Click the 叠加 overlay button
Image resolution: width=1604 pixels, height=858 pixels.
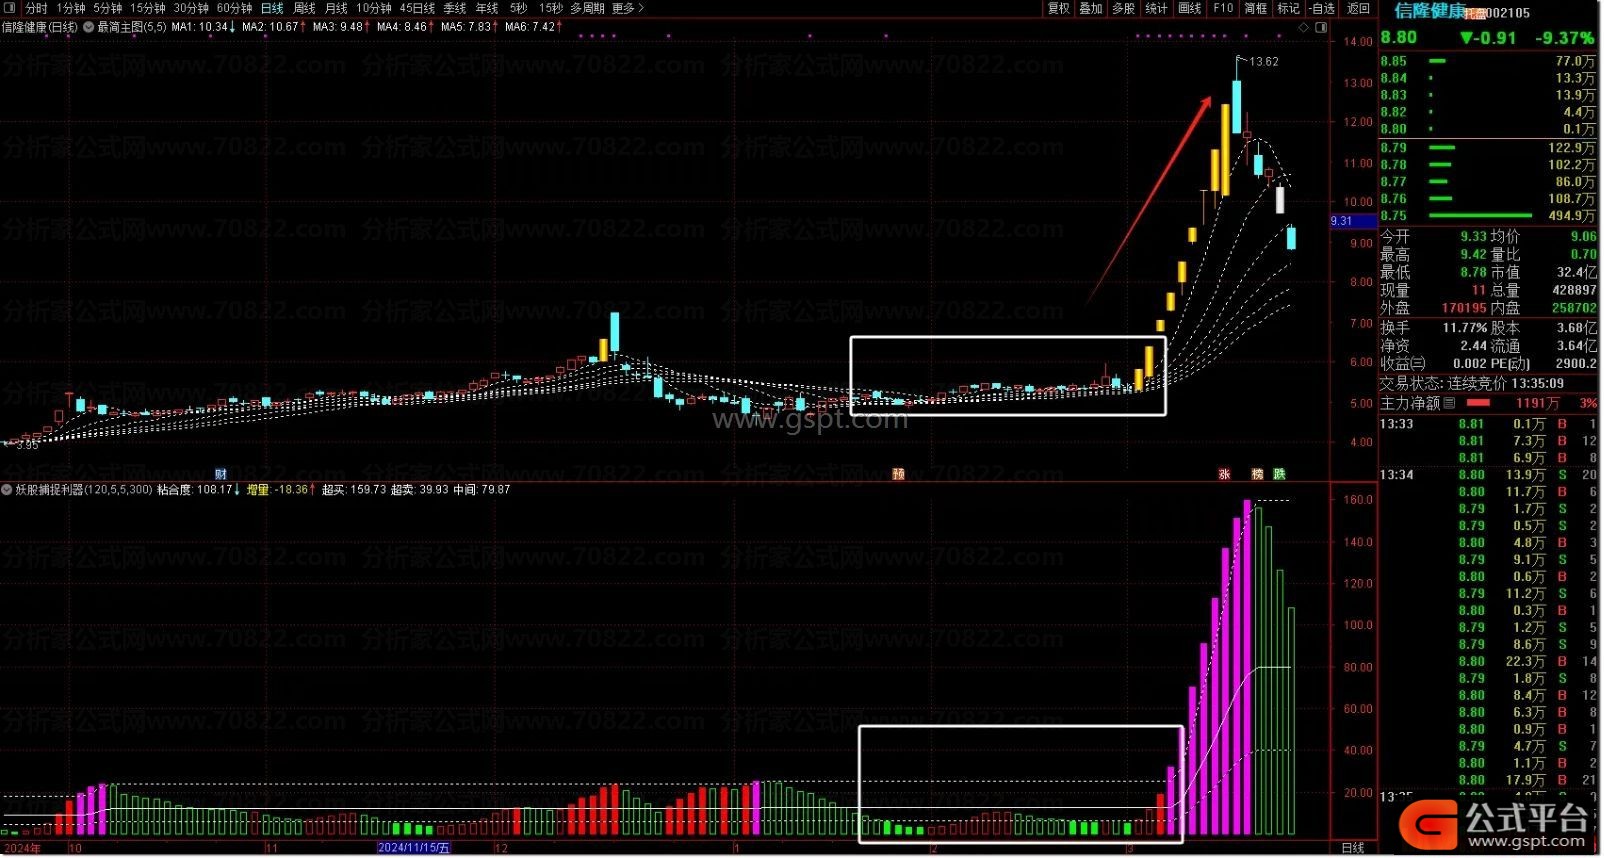click(1091, 8)
